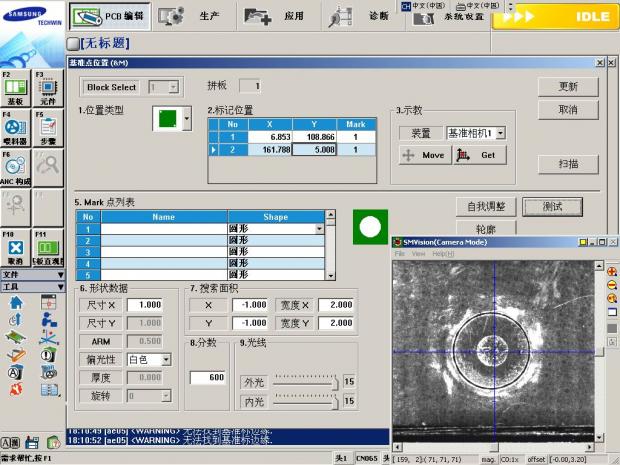Click the calendar grid tool icon

point(49,302)
